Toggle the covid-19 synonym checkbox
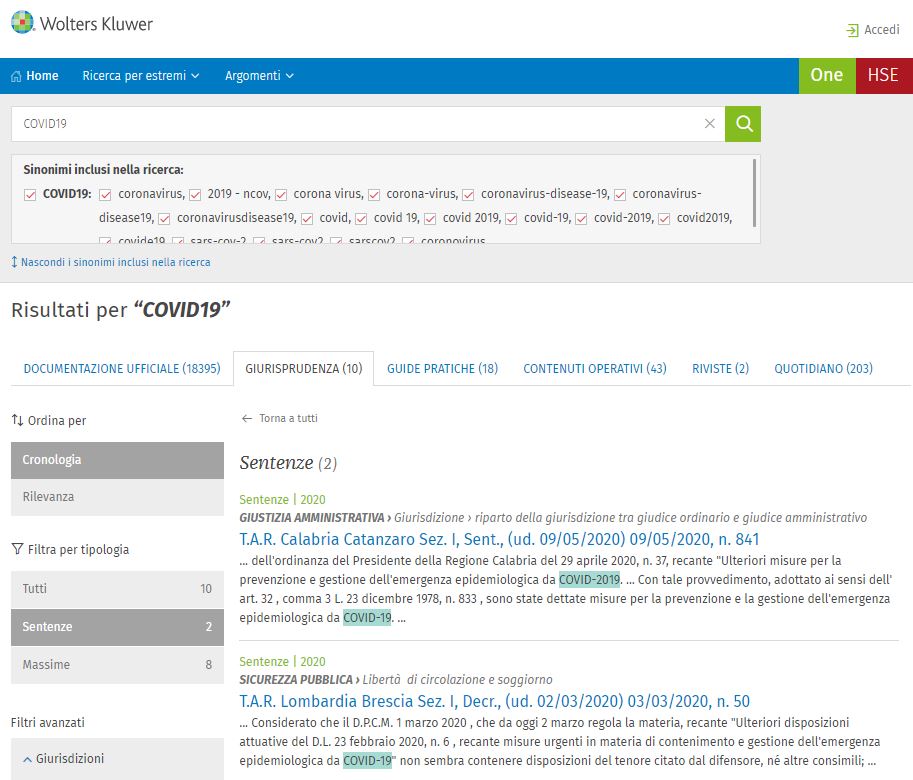This screenshot has height=780, width=913. 512,218
